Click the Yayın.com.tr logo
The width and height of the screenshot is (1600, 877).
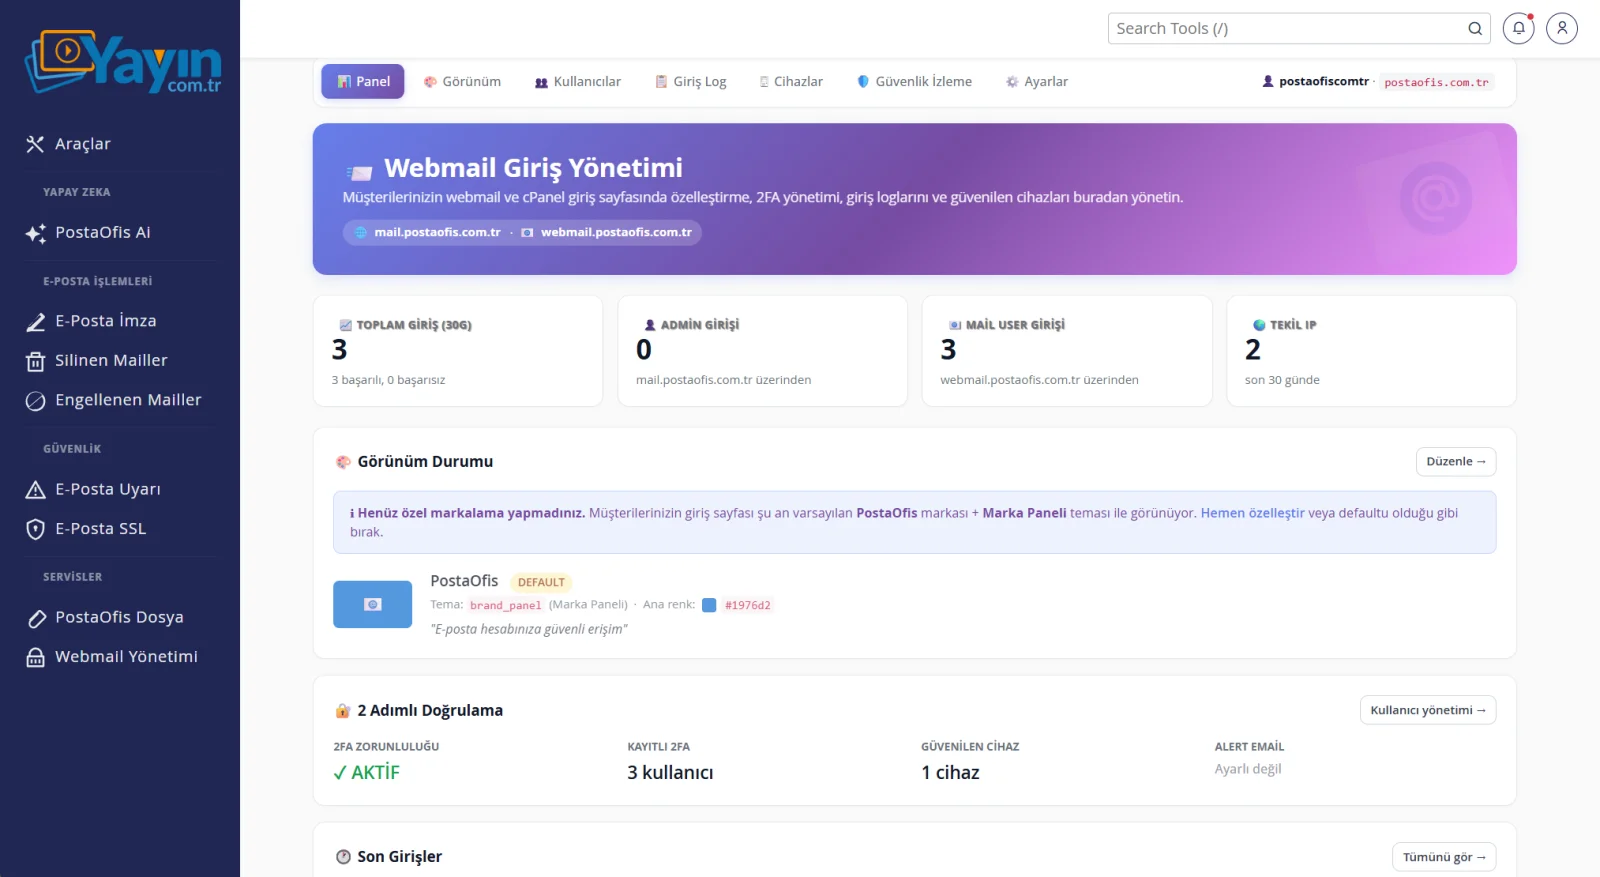pyautogui.click(x=122, y=62)
